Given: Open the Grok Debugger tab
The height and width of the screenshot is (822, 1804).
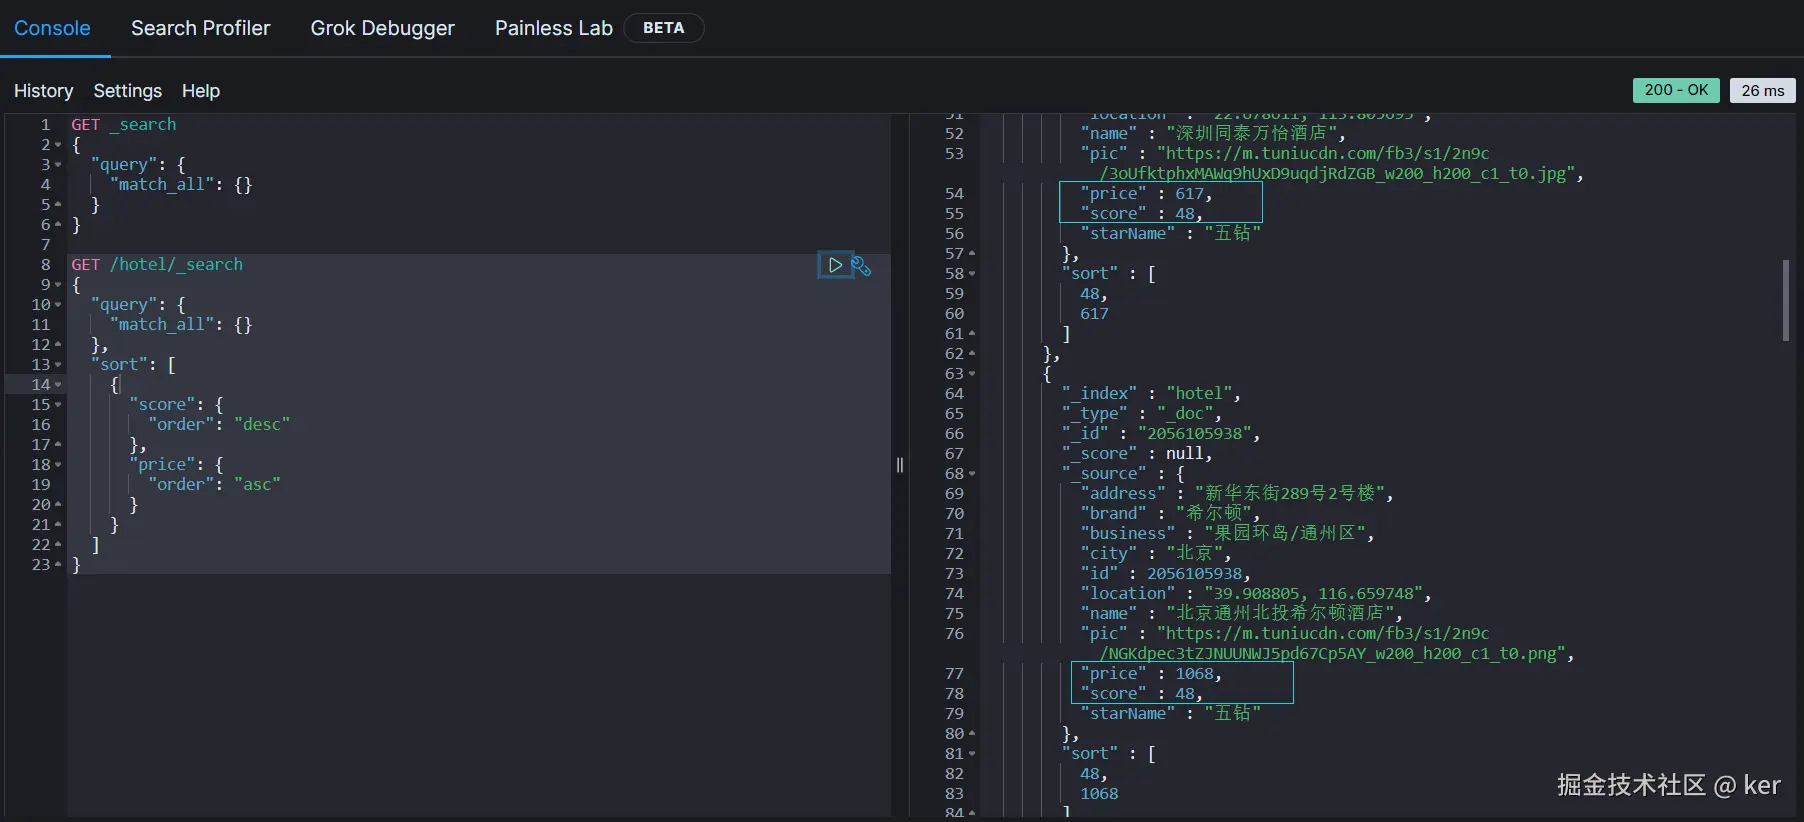Looking at the screenshot, I should [382, 28].
